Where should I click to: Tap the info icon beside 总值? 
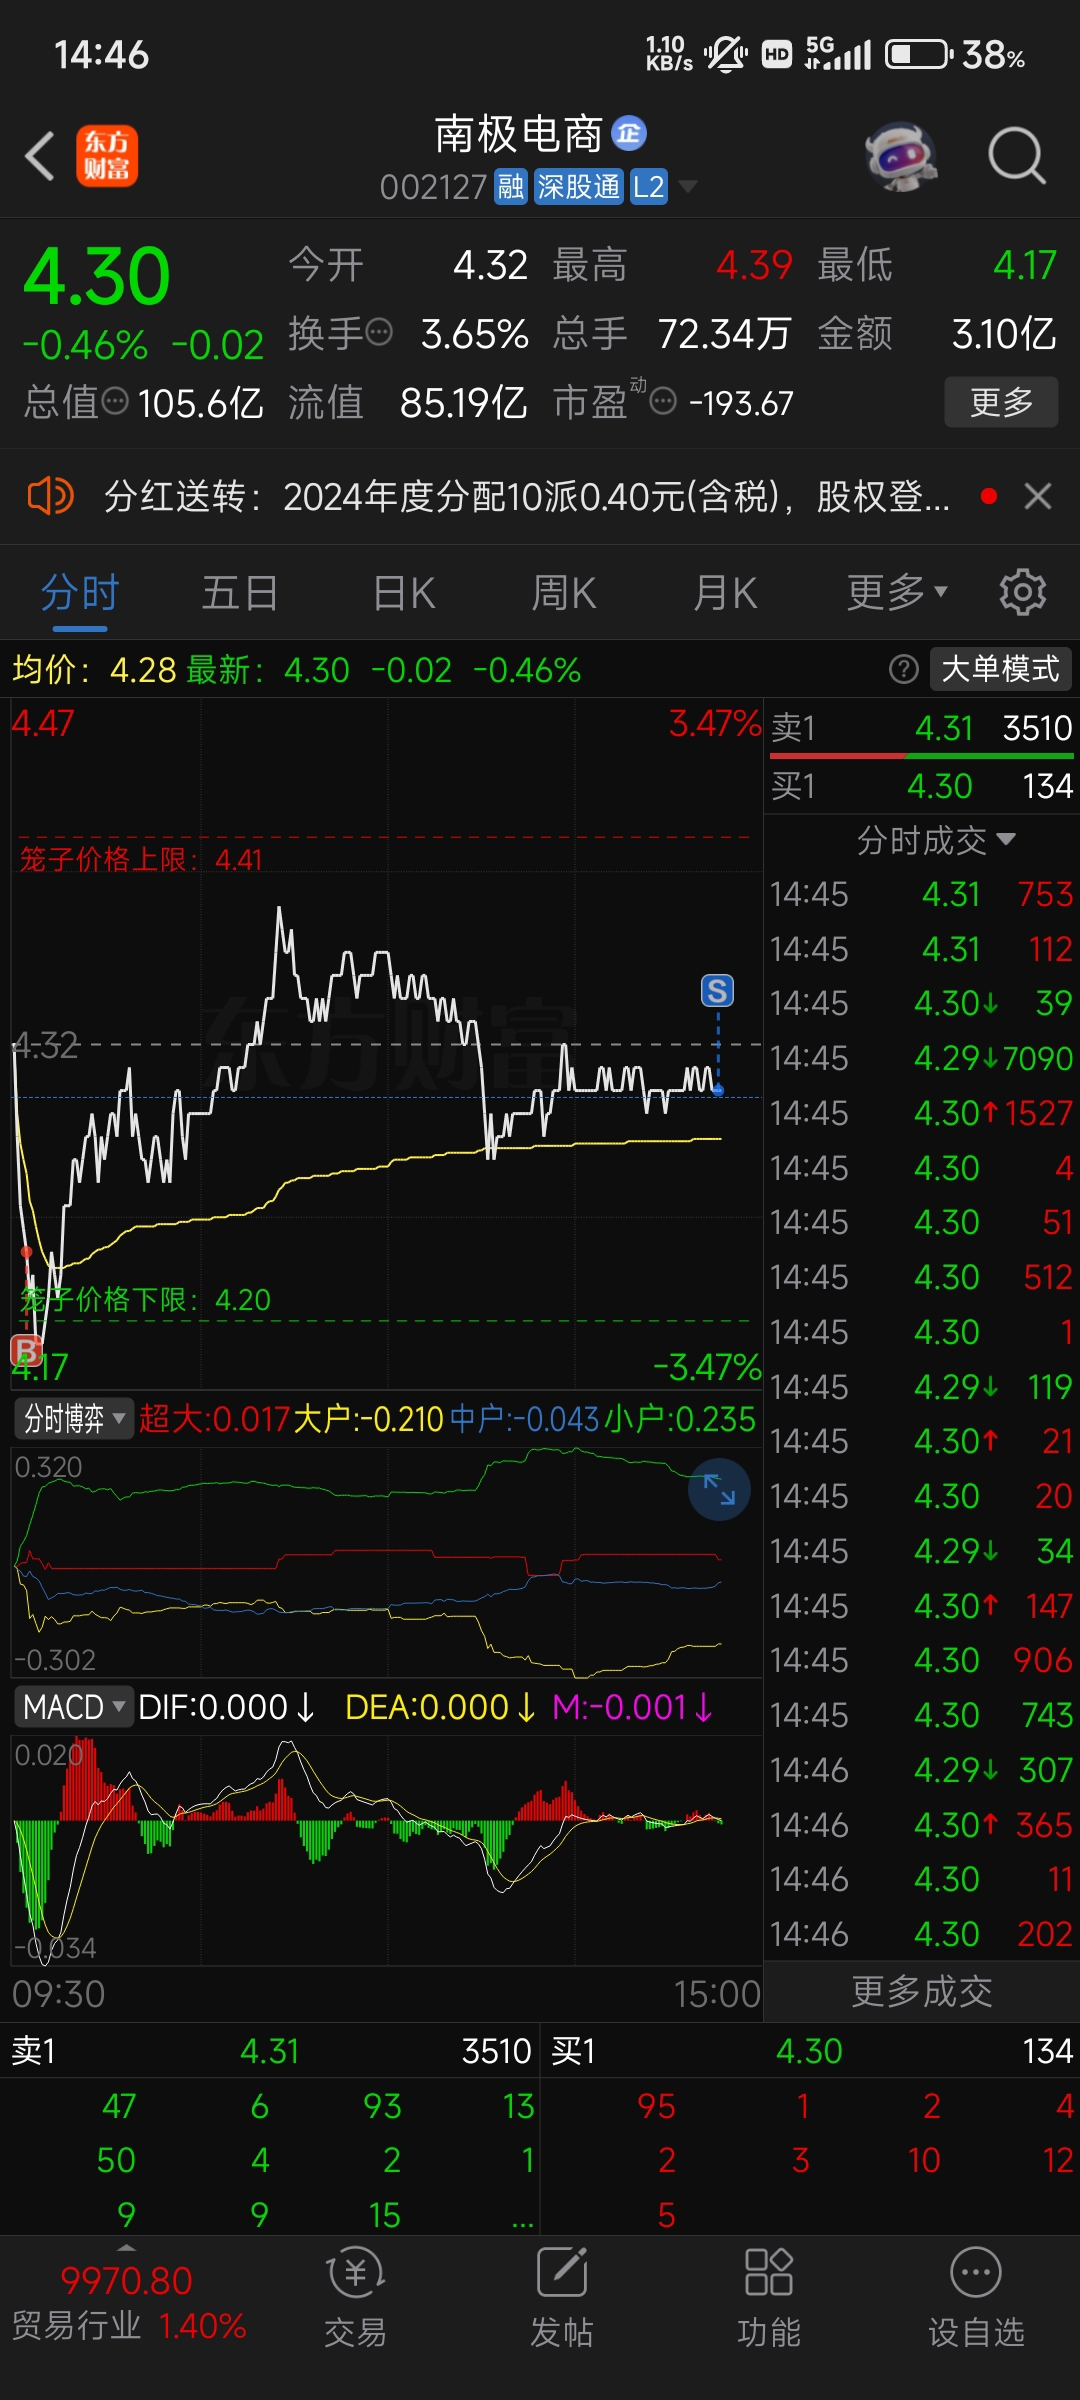(x=116, y=402)
